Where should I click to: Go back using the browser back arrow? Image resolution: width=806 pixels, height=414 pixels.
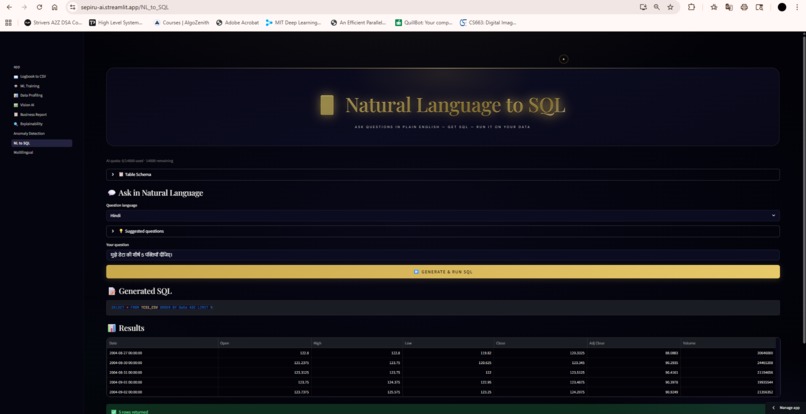[9, 7]
